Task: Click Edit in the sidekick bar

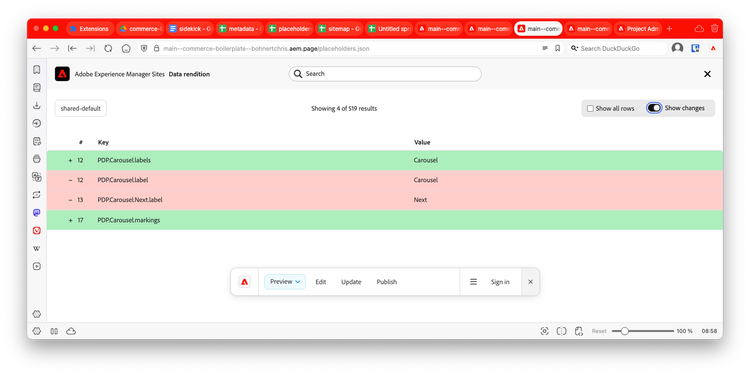Action: [320, 282]
